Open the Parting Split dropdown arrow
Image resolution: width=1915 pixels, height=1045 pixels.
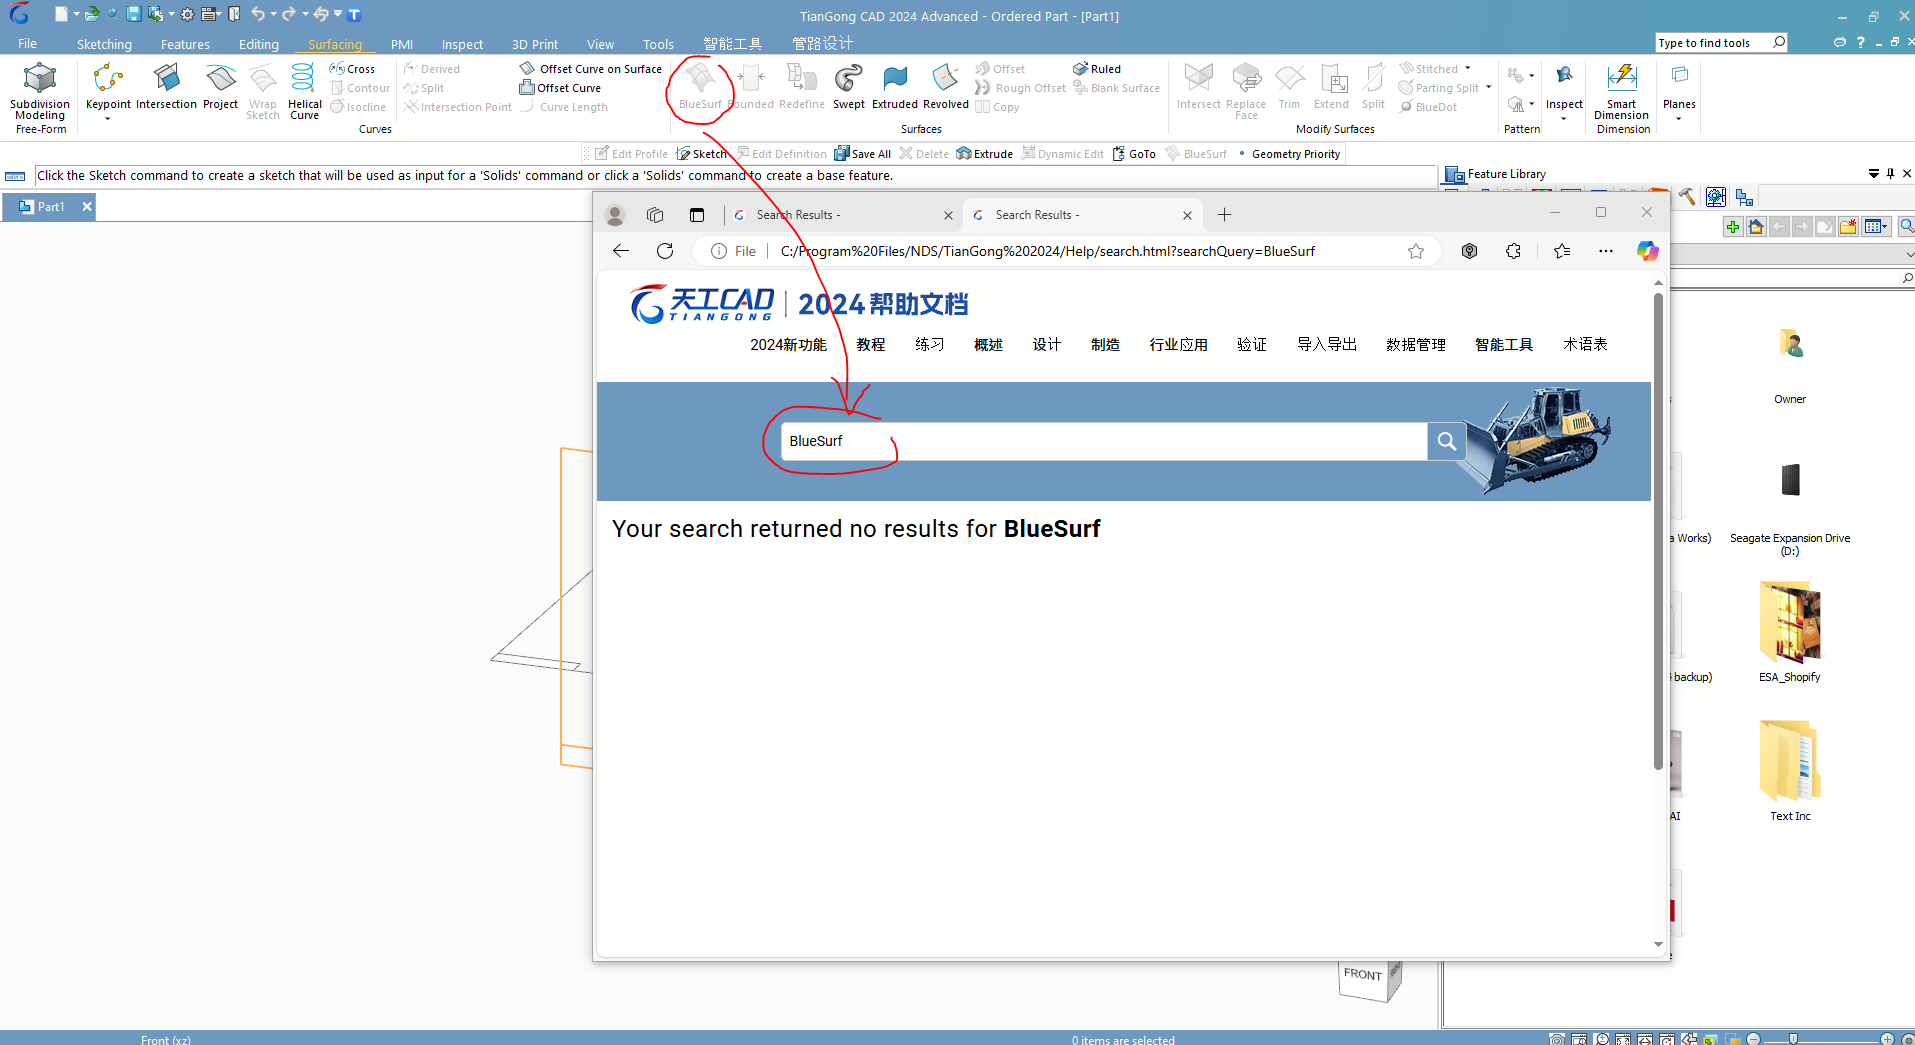[x=1488, y=88]
